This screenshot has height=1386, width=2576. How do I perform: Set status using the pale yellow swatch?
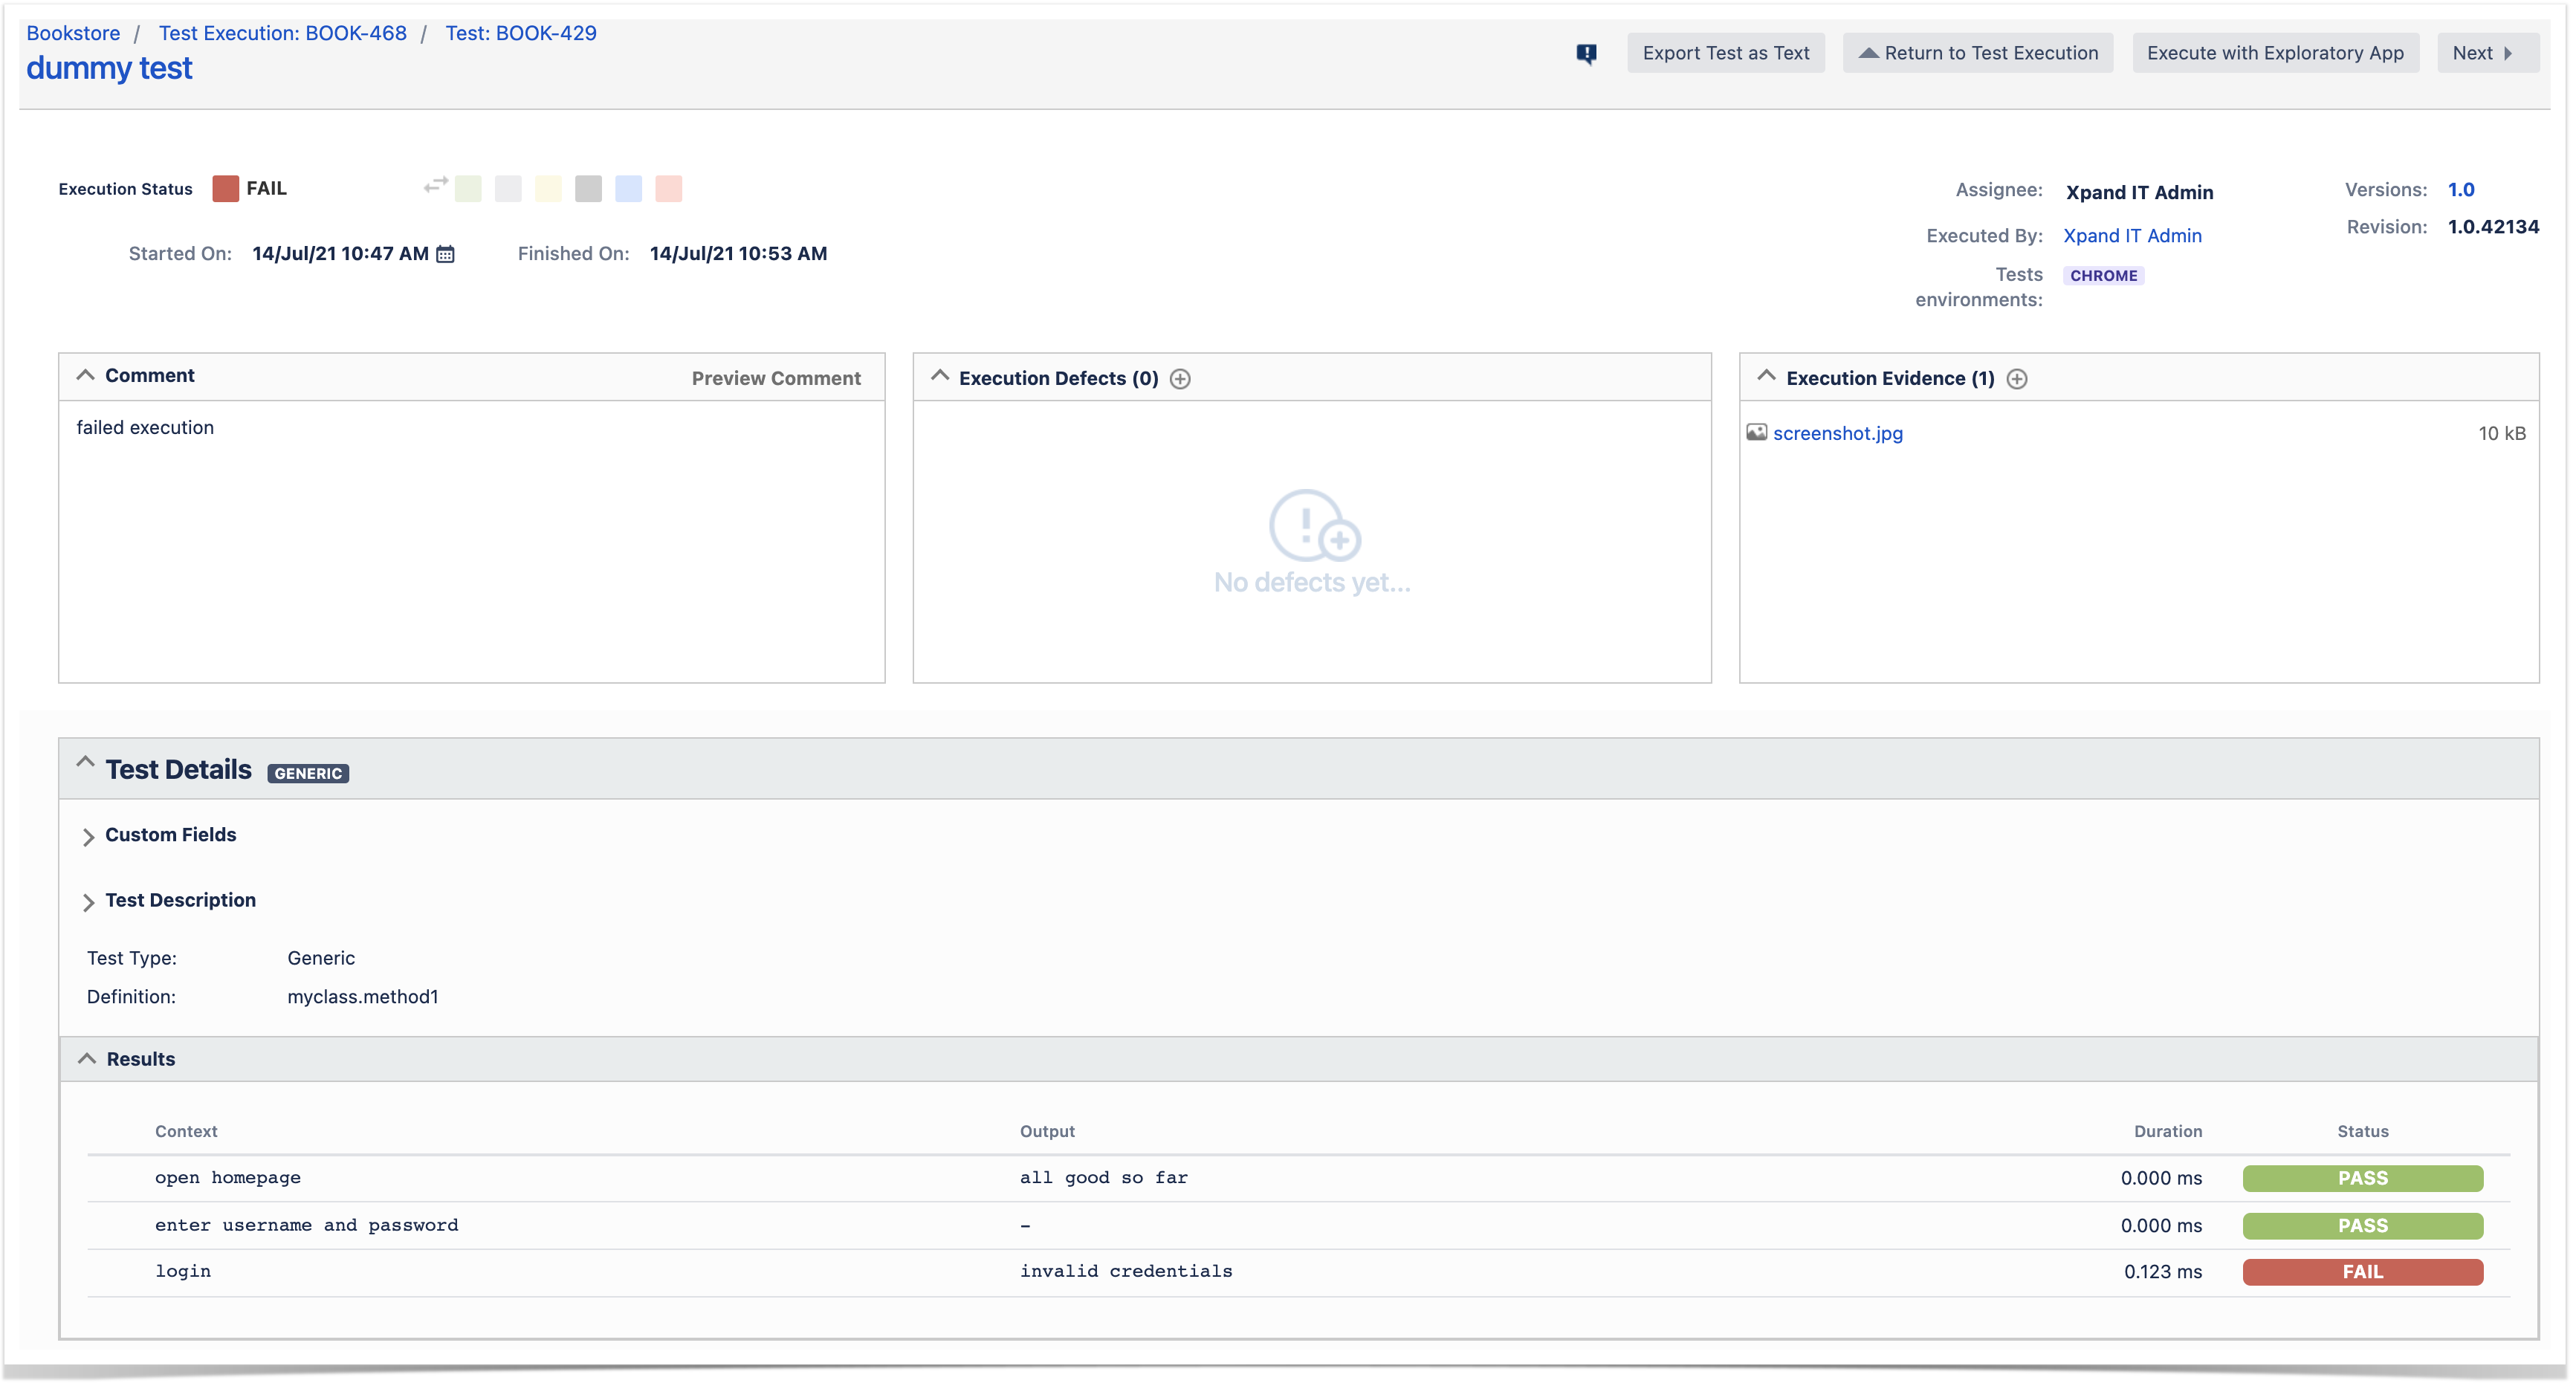(x=548, y=189)
